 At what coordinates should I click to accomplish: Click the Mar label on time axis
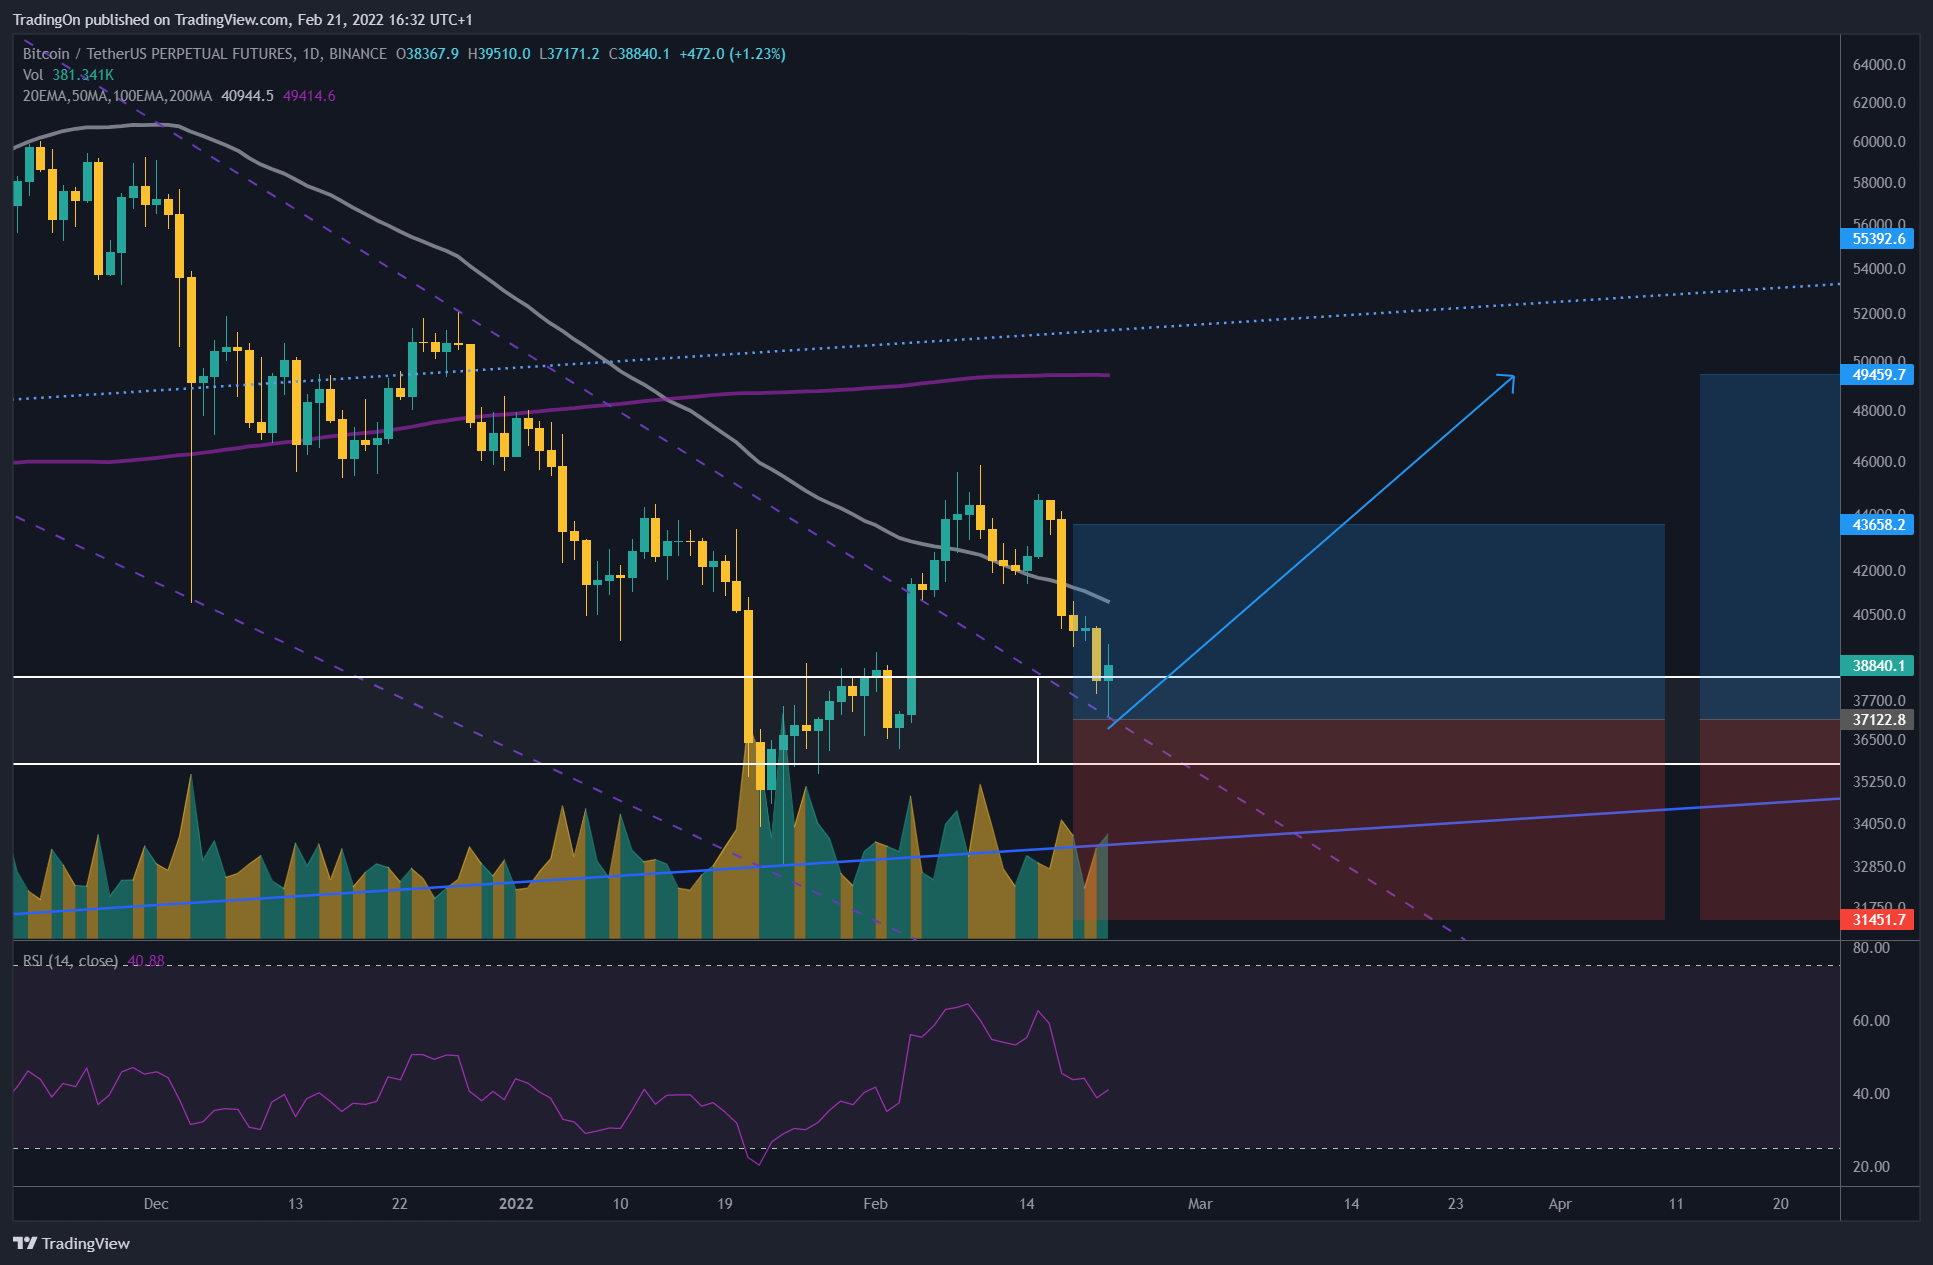click(x=1200, y=1203)
